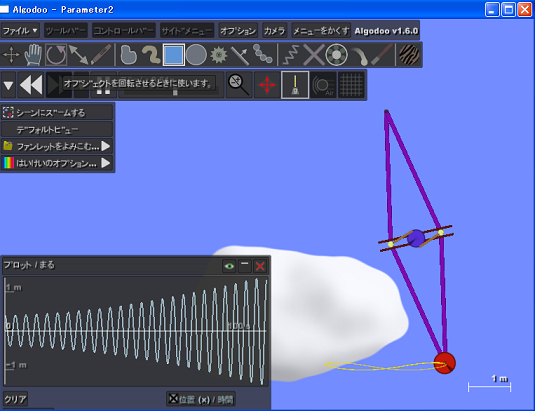This screenshot has width=535, height=411.
Task: Select the Circle tool
Action: (197, 55)
